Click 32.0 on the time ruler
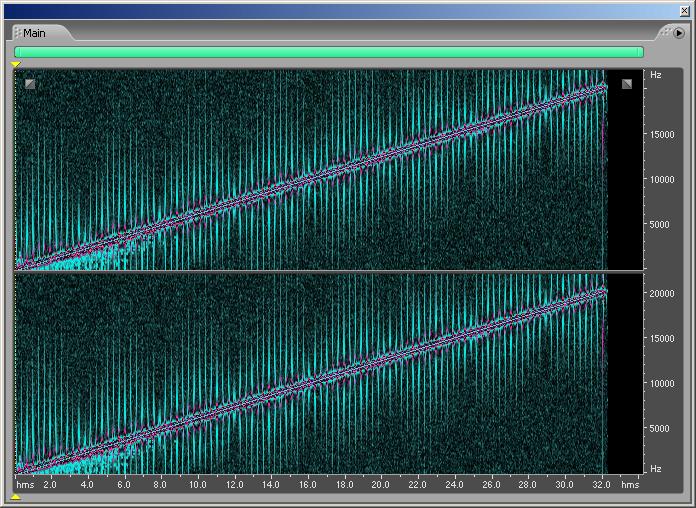The image size is (696, 508). coord(601,484)
